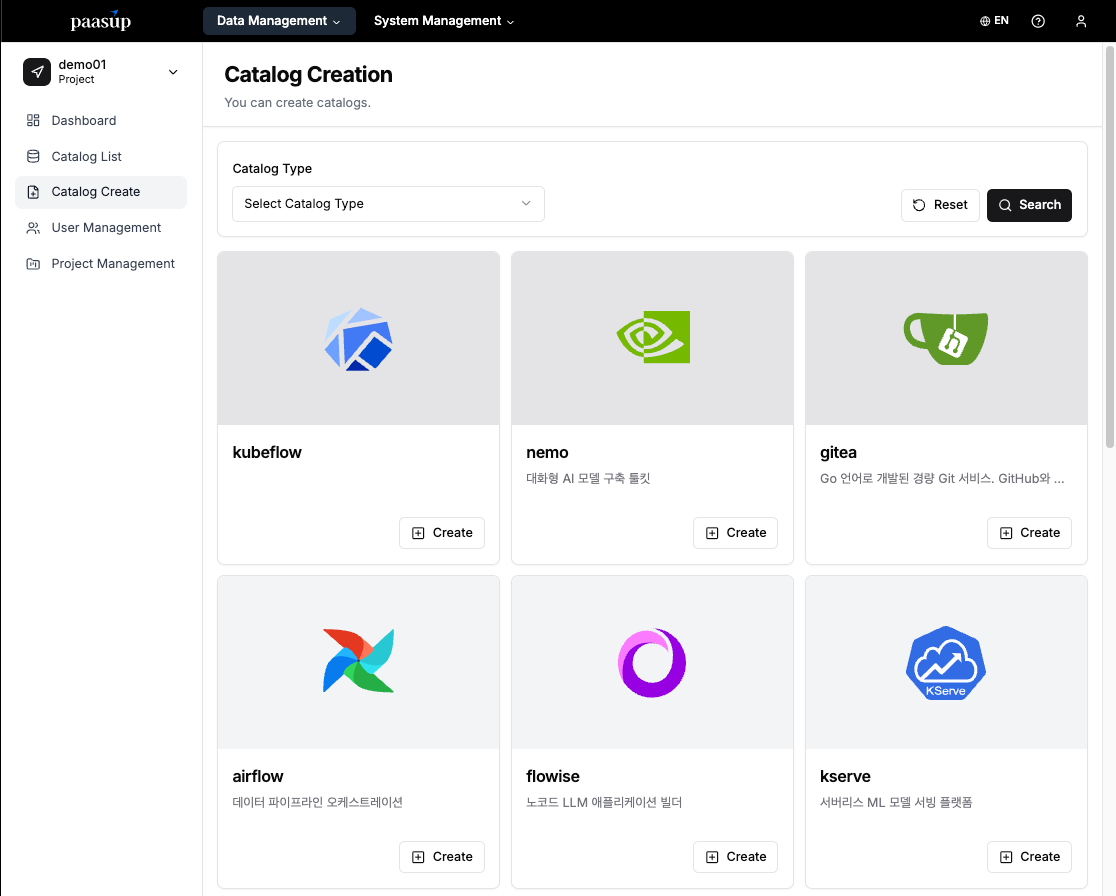Click the gitea description text

coord(942,478)
